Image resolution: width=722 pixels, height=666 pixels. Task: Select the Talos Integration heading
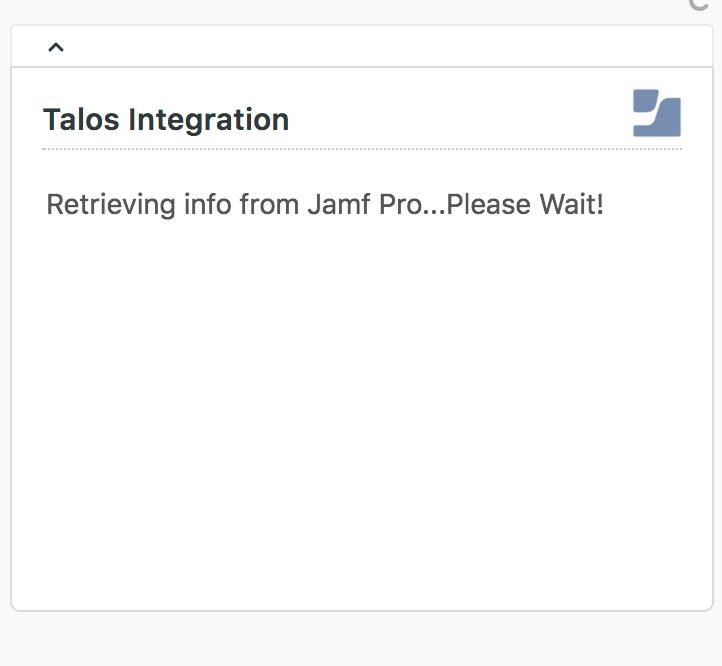point(166,120)
